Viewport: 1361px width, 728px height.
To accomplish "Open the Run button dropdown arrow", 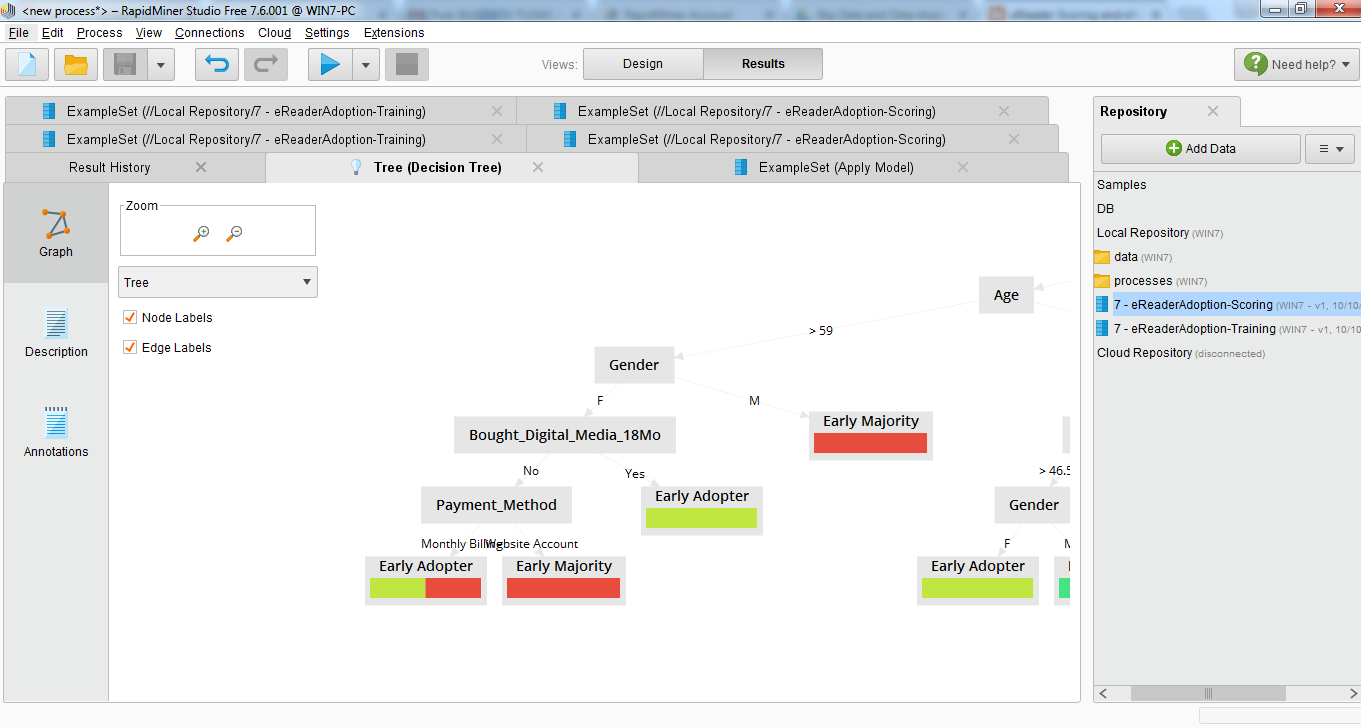I will [365, 63].
